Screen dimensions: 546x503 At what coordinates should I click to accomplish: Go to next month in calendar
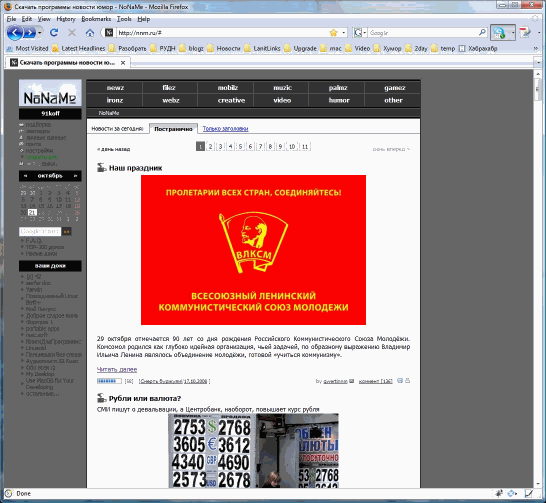(75, 176)
